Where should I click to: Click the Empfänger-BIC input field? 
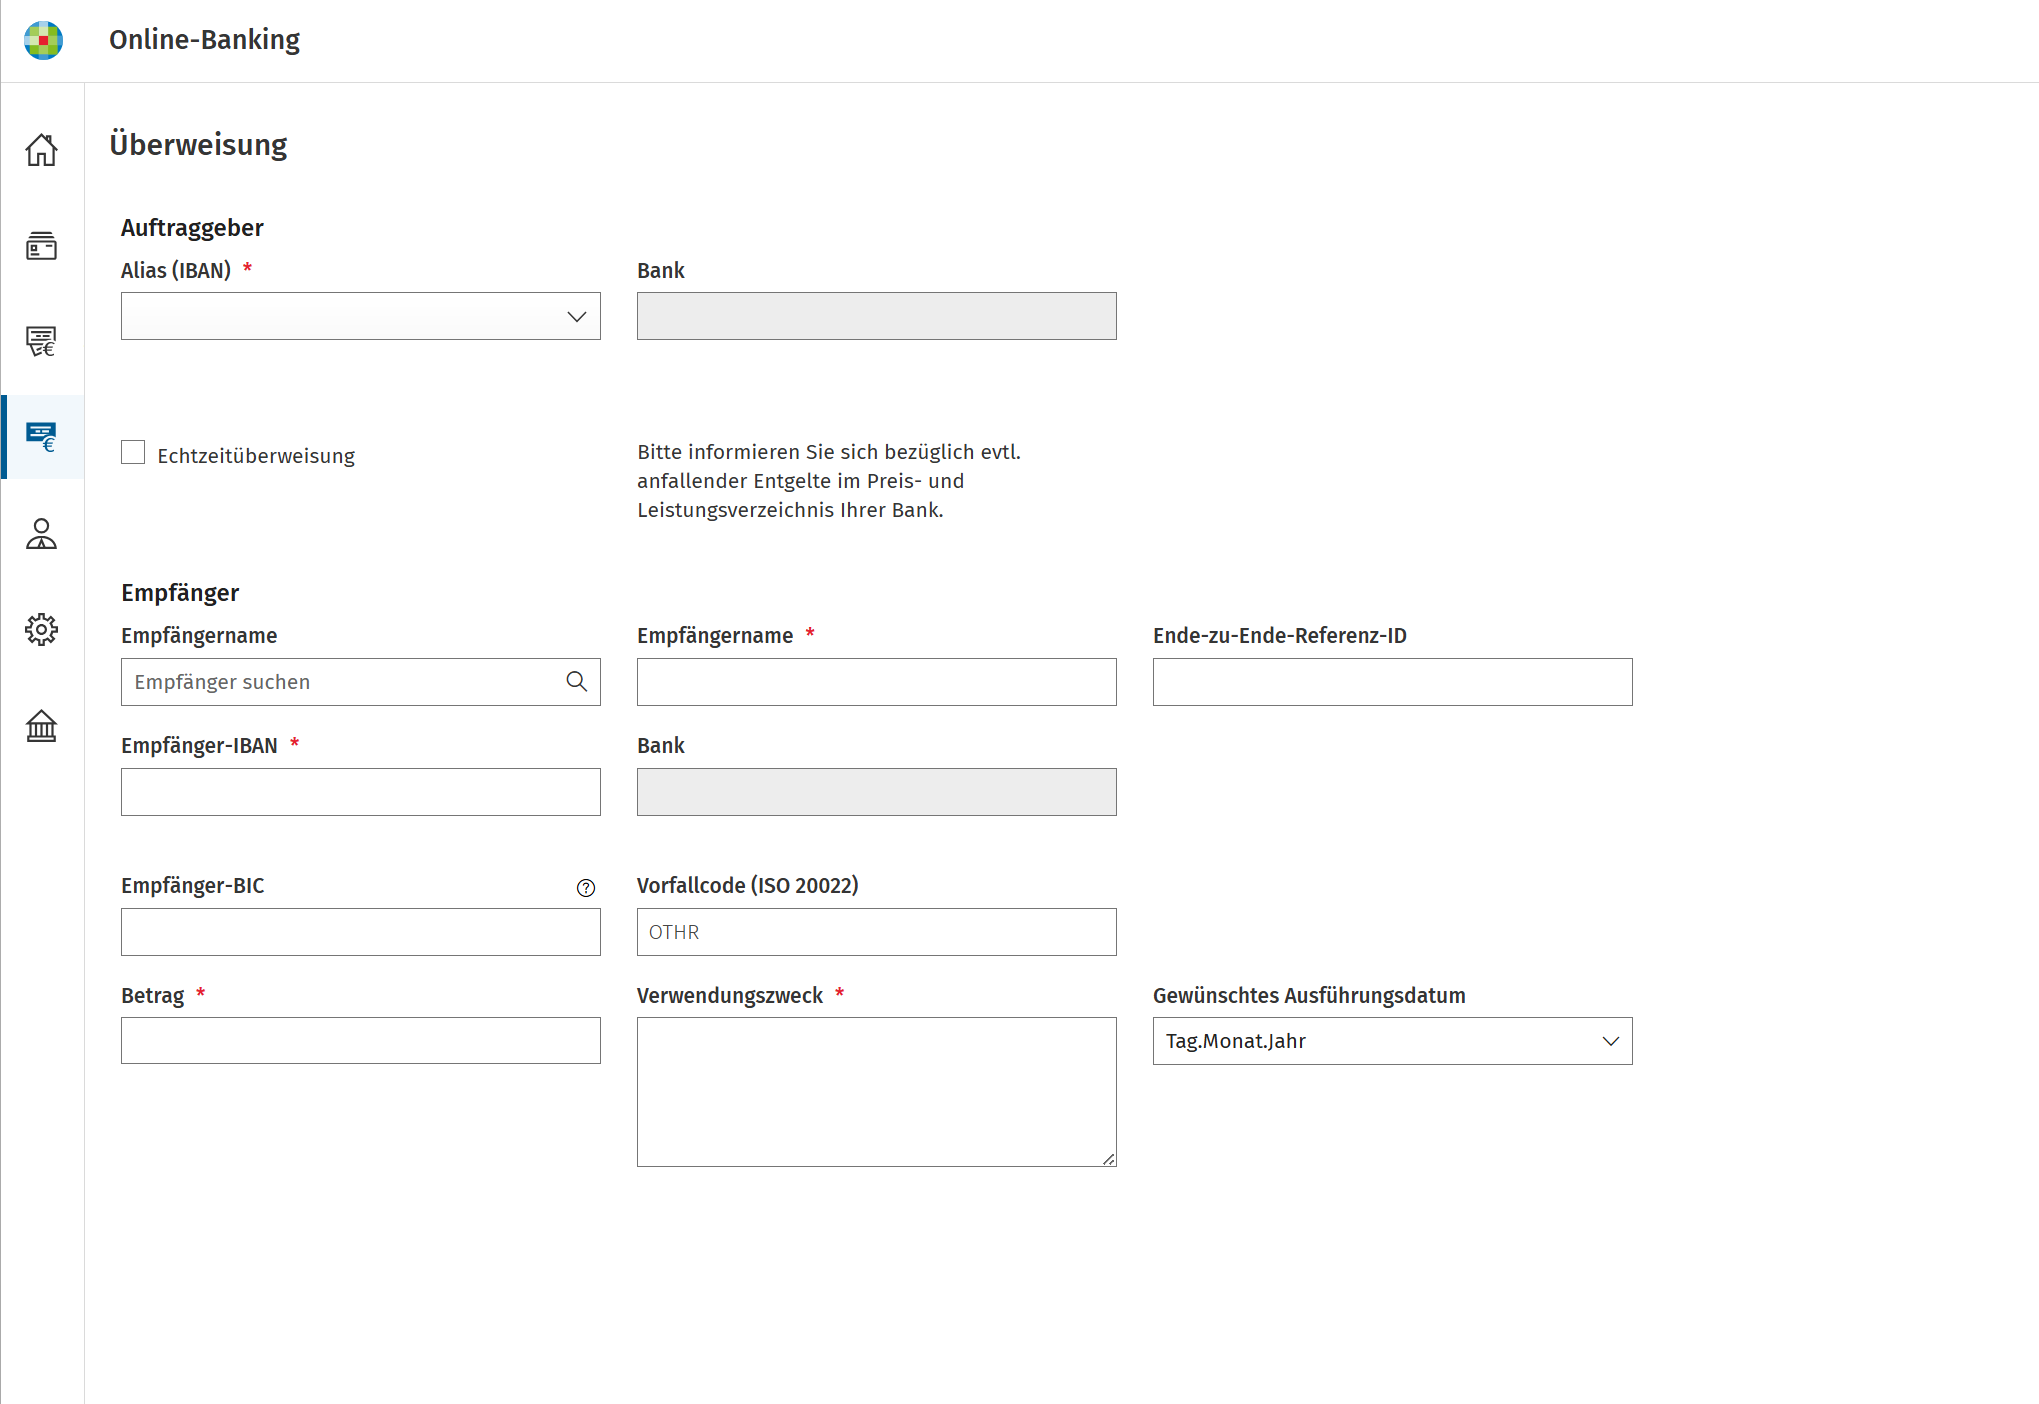pyautogui.click(x=361, y=932)
